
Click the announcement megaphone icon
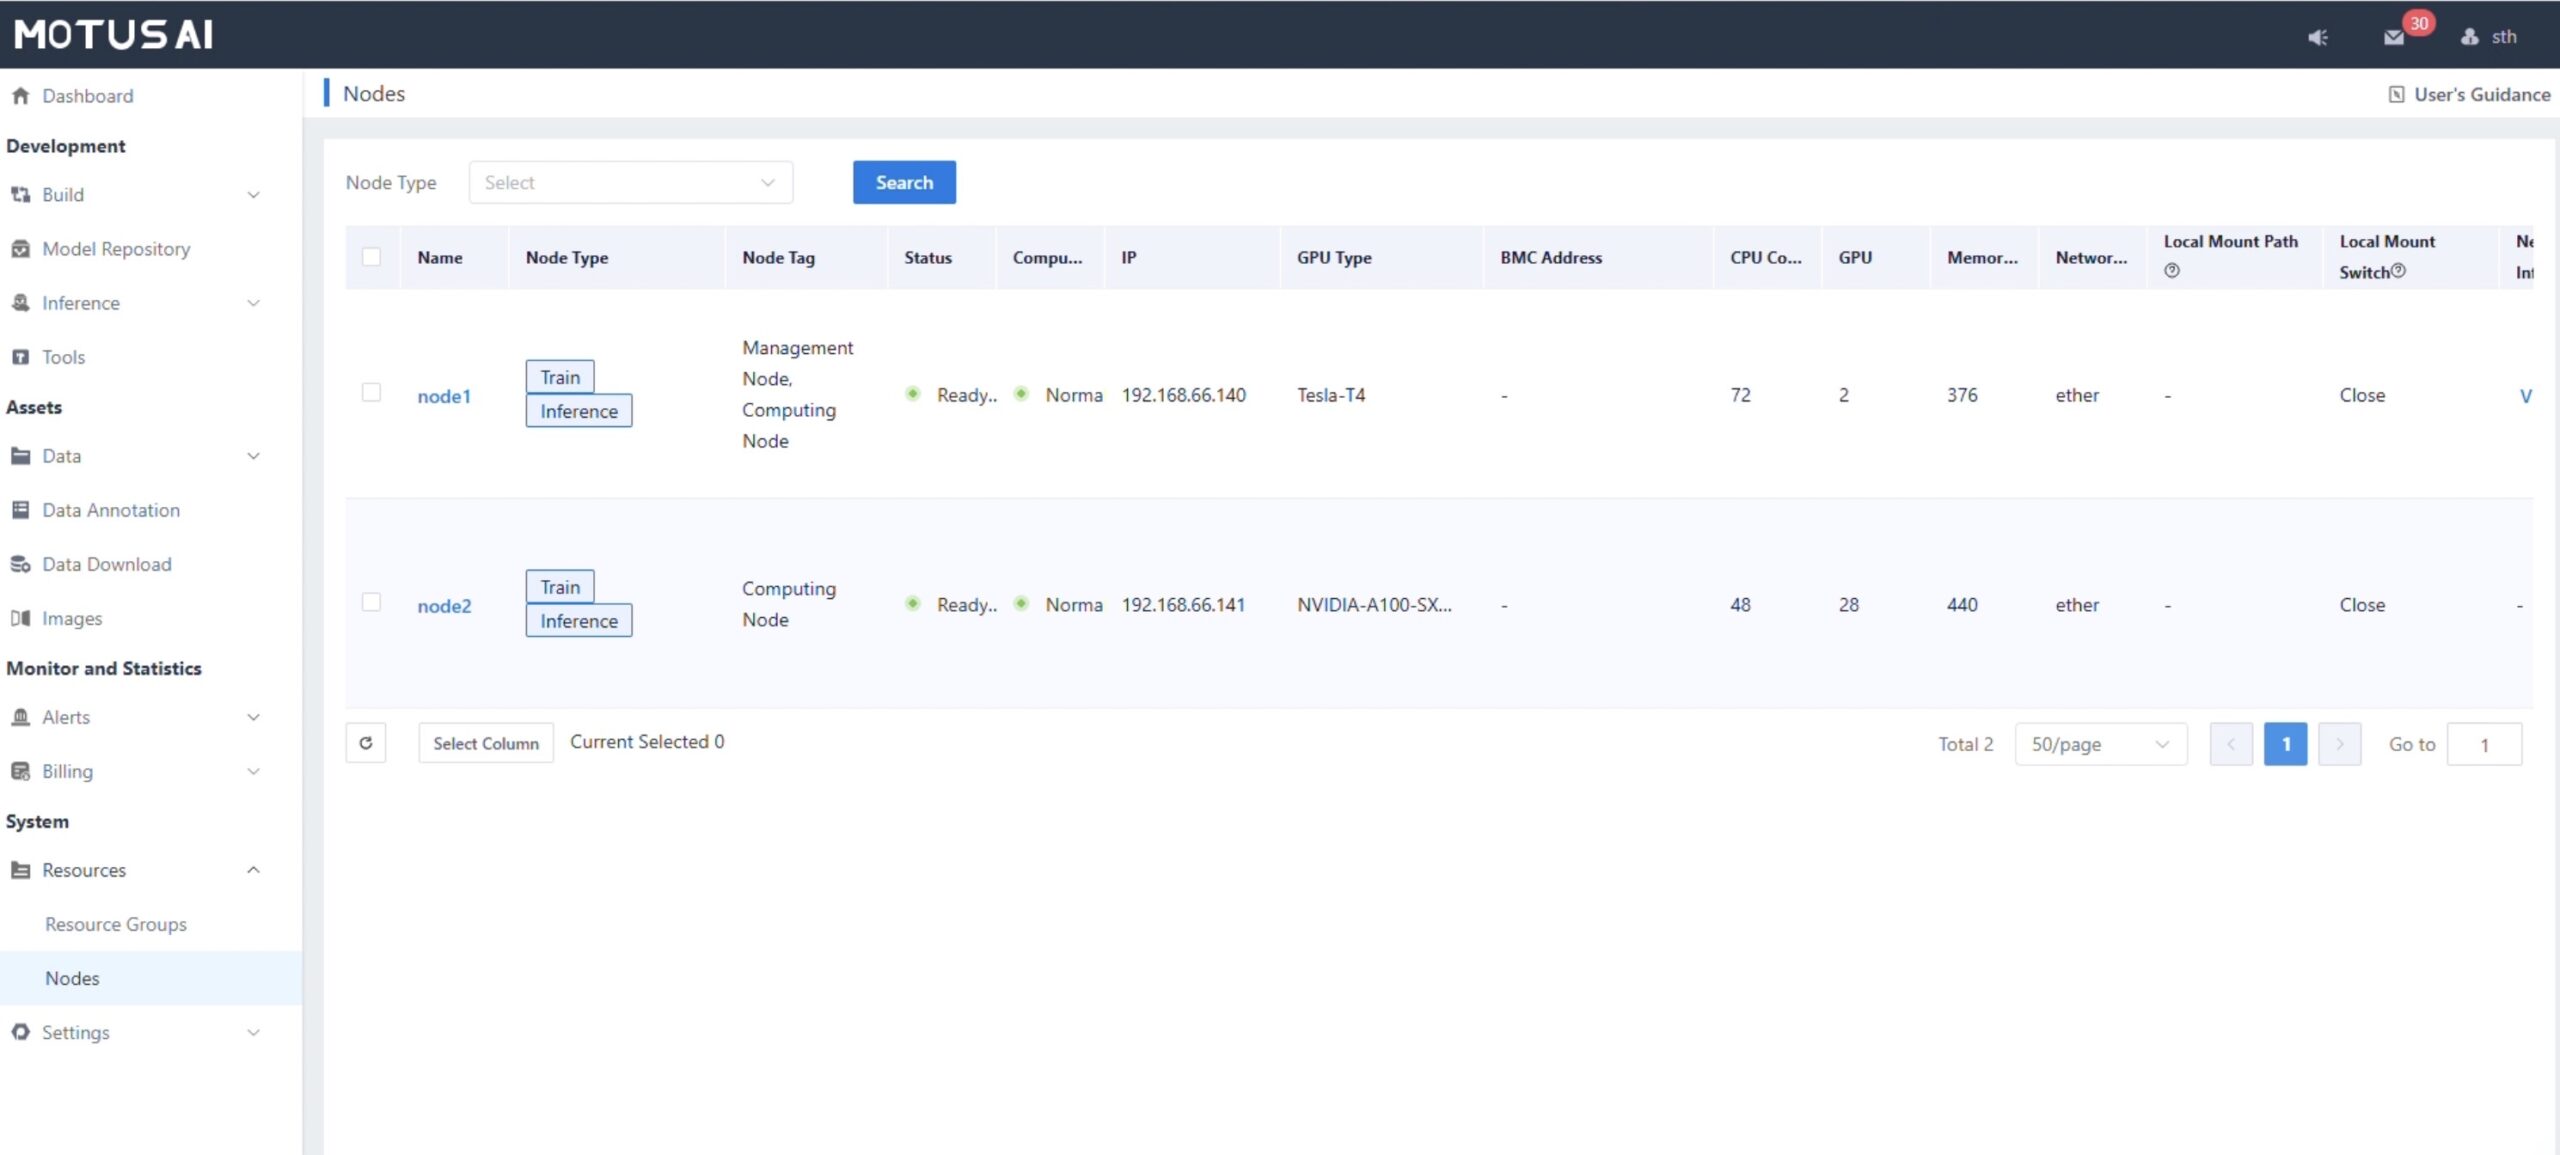click(2317, 37)
